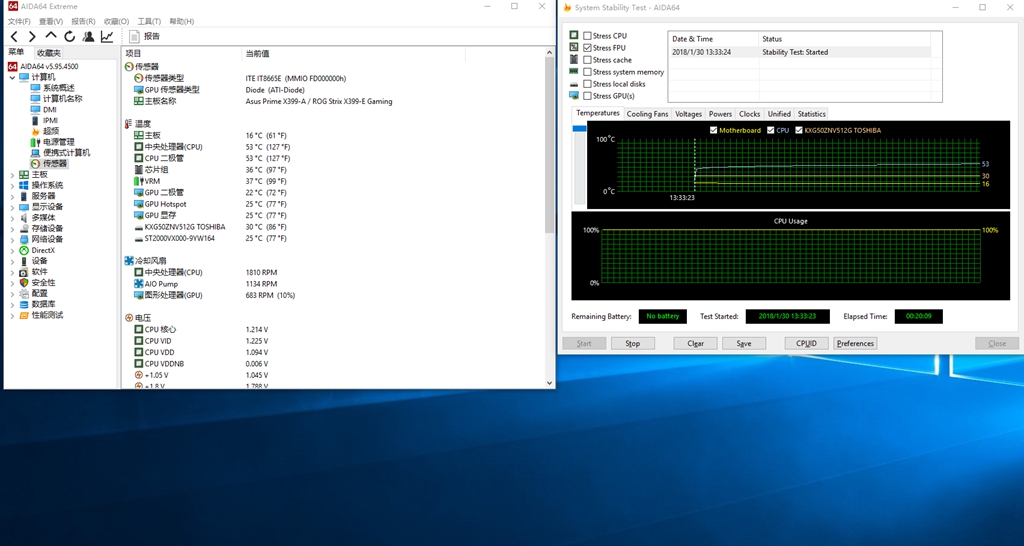Enable the Stress CPU checkbox
This screenshot has width=1024, height=546.
point(588,36)
